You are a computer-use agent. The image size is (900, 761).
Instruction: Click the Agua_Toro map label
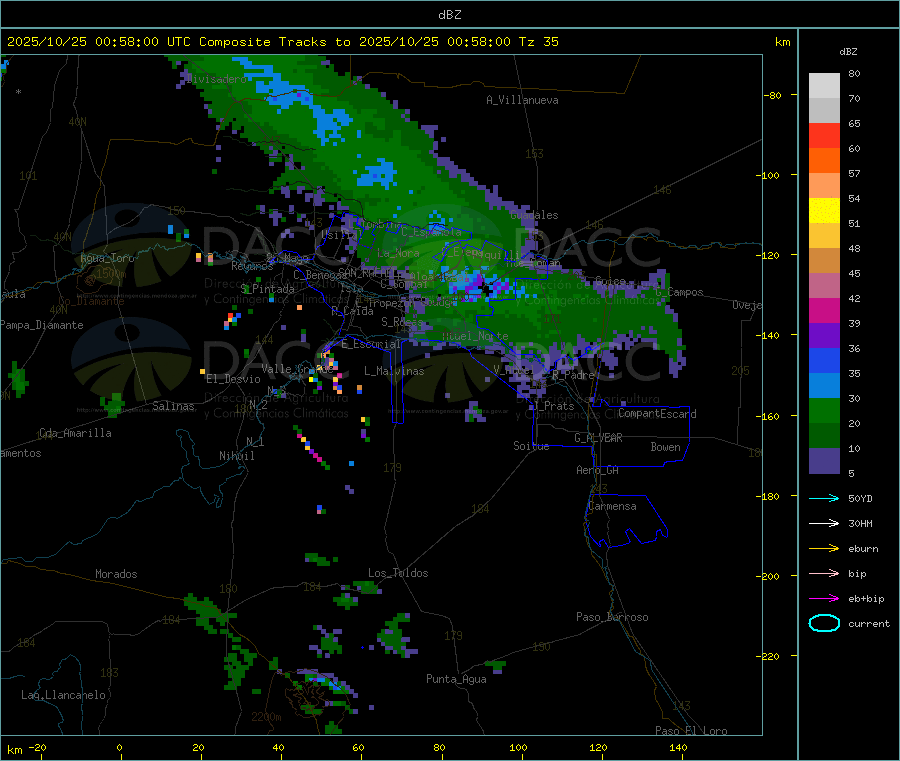click(x=107, y=258)
